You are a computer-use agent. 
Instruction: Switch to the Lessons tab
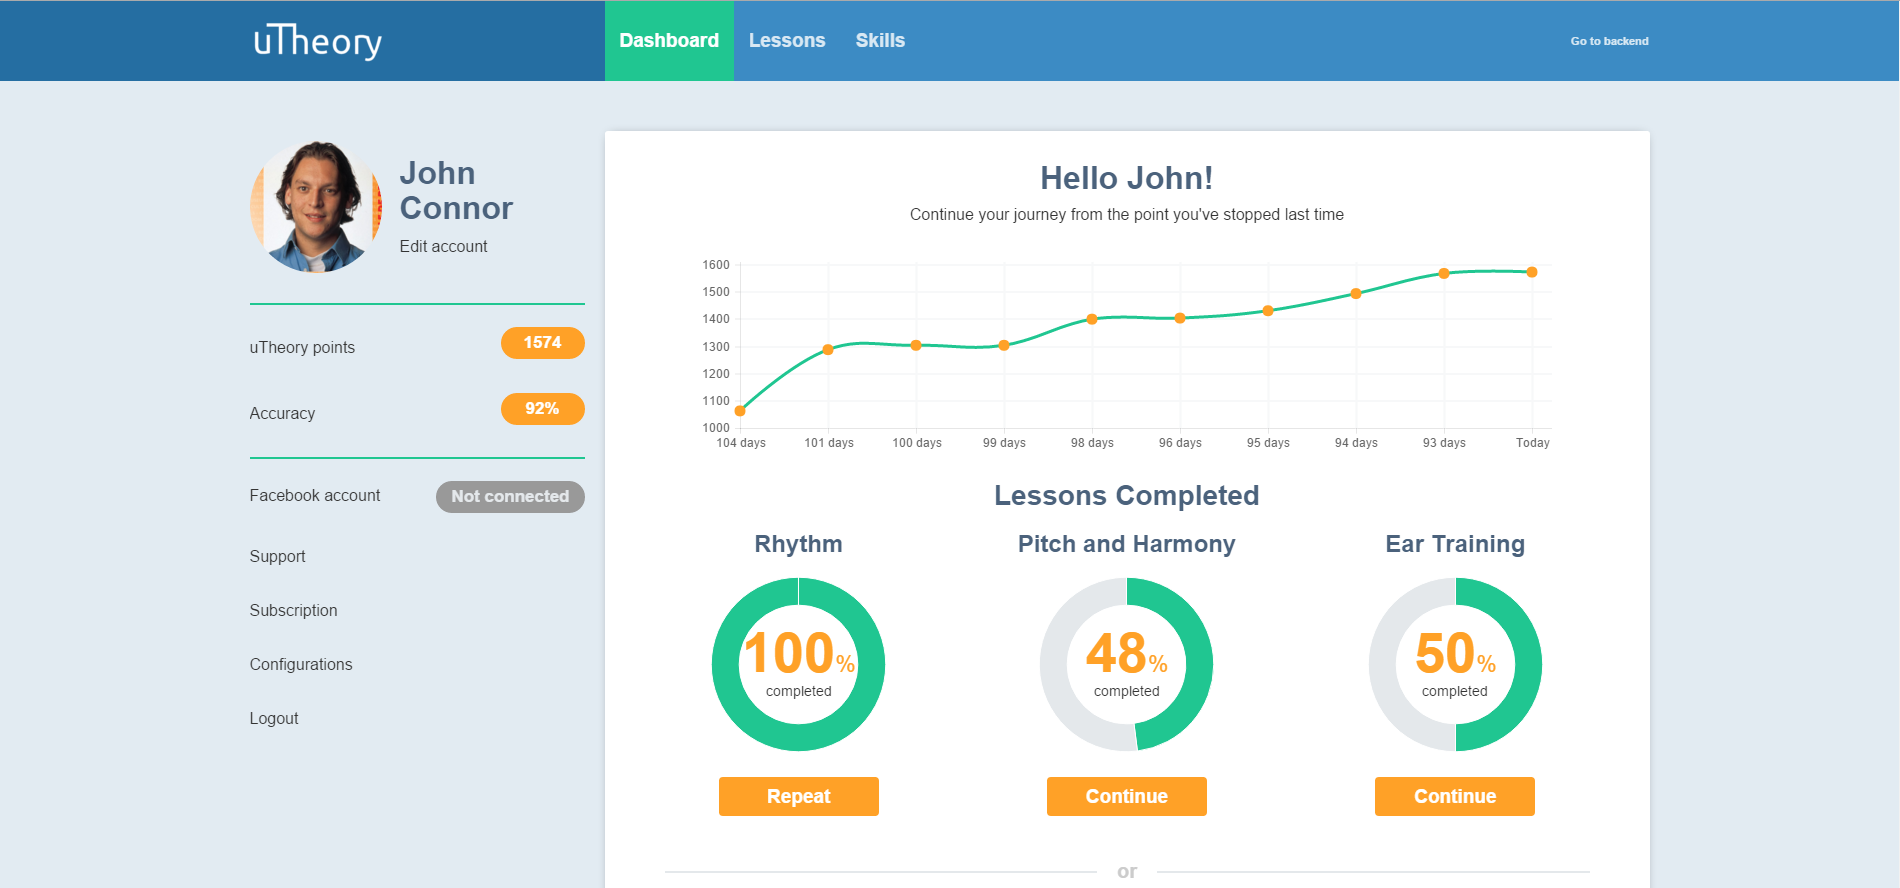[786, 41]
